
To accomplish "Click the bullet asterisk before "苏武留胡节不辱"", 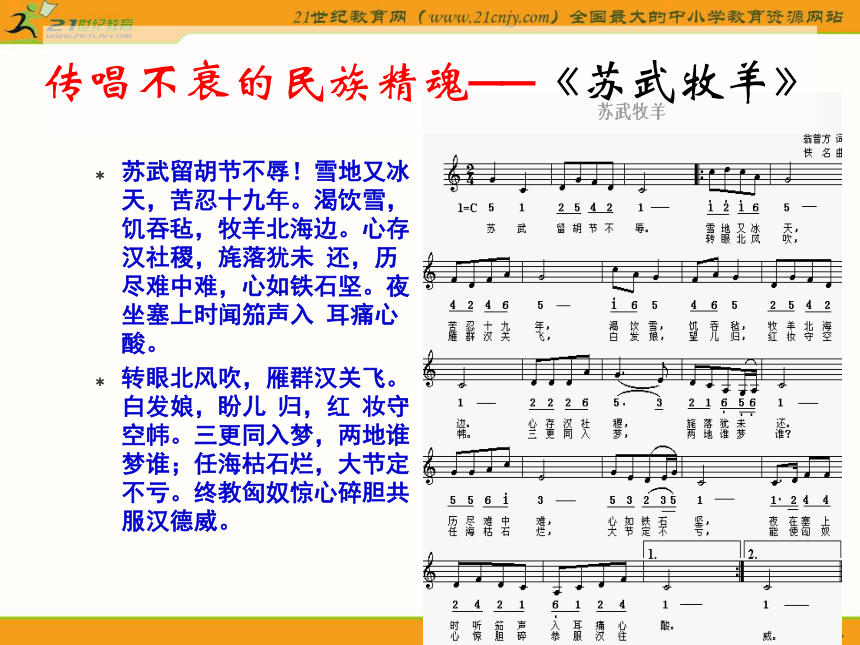I will tap(100, 176).
